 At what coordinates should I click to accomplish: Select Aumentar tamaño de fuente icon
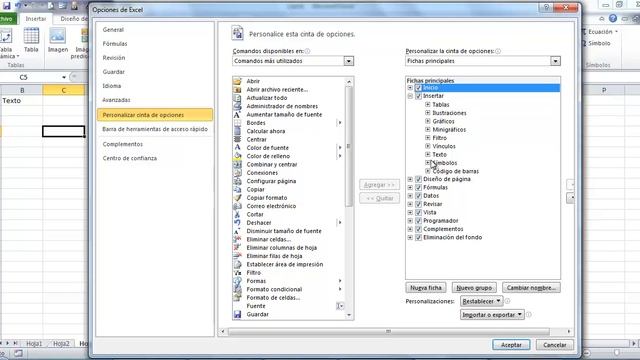(237, 114)
